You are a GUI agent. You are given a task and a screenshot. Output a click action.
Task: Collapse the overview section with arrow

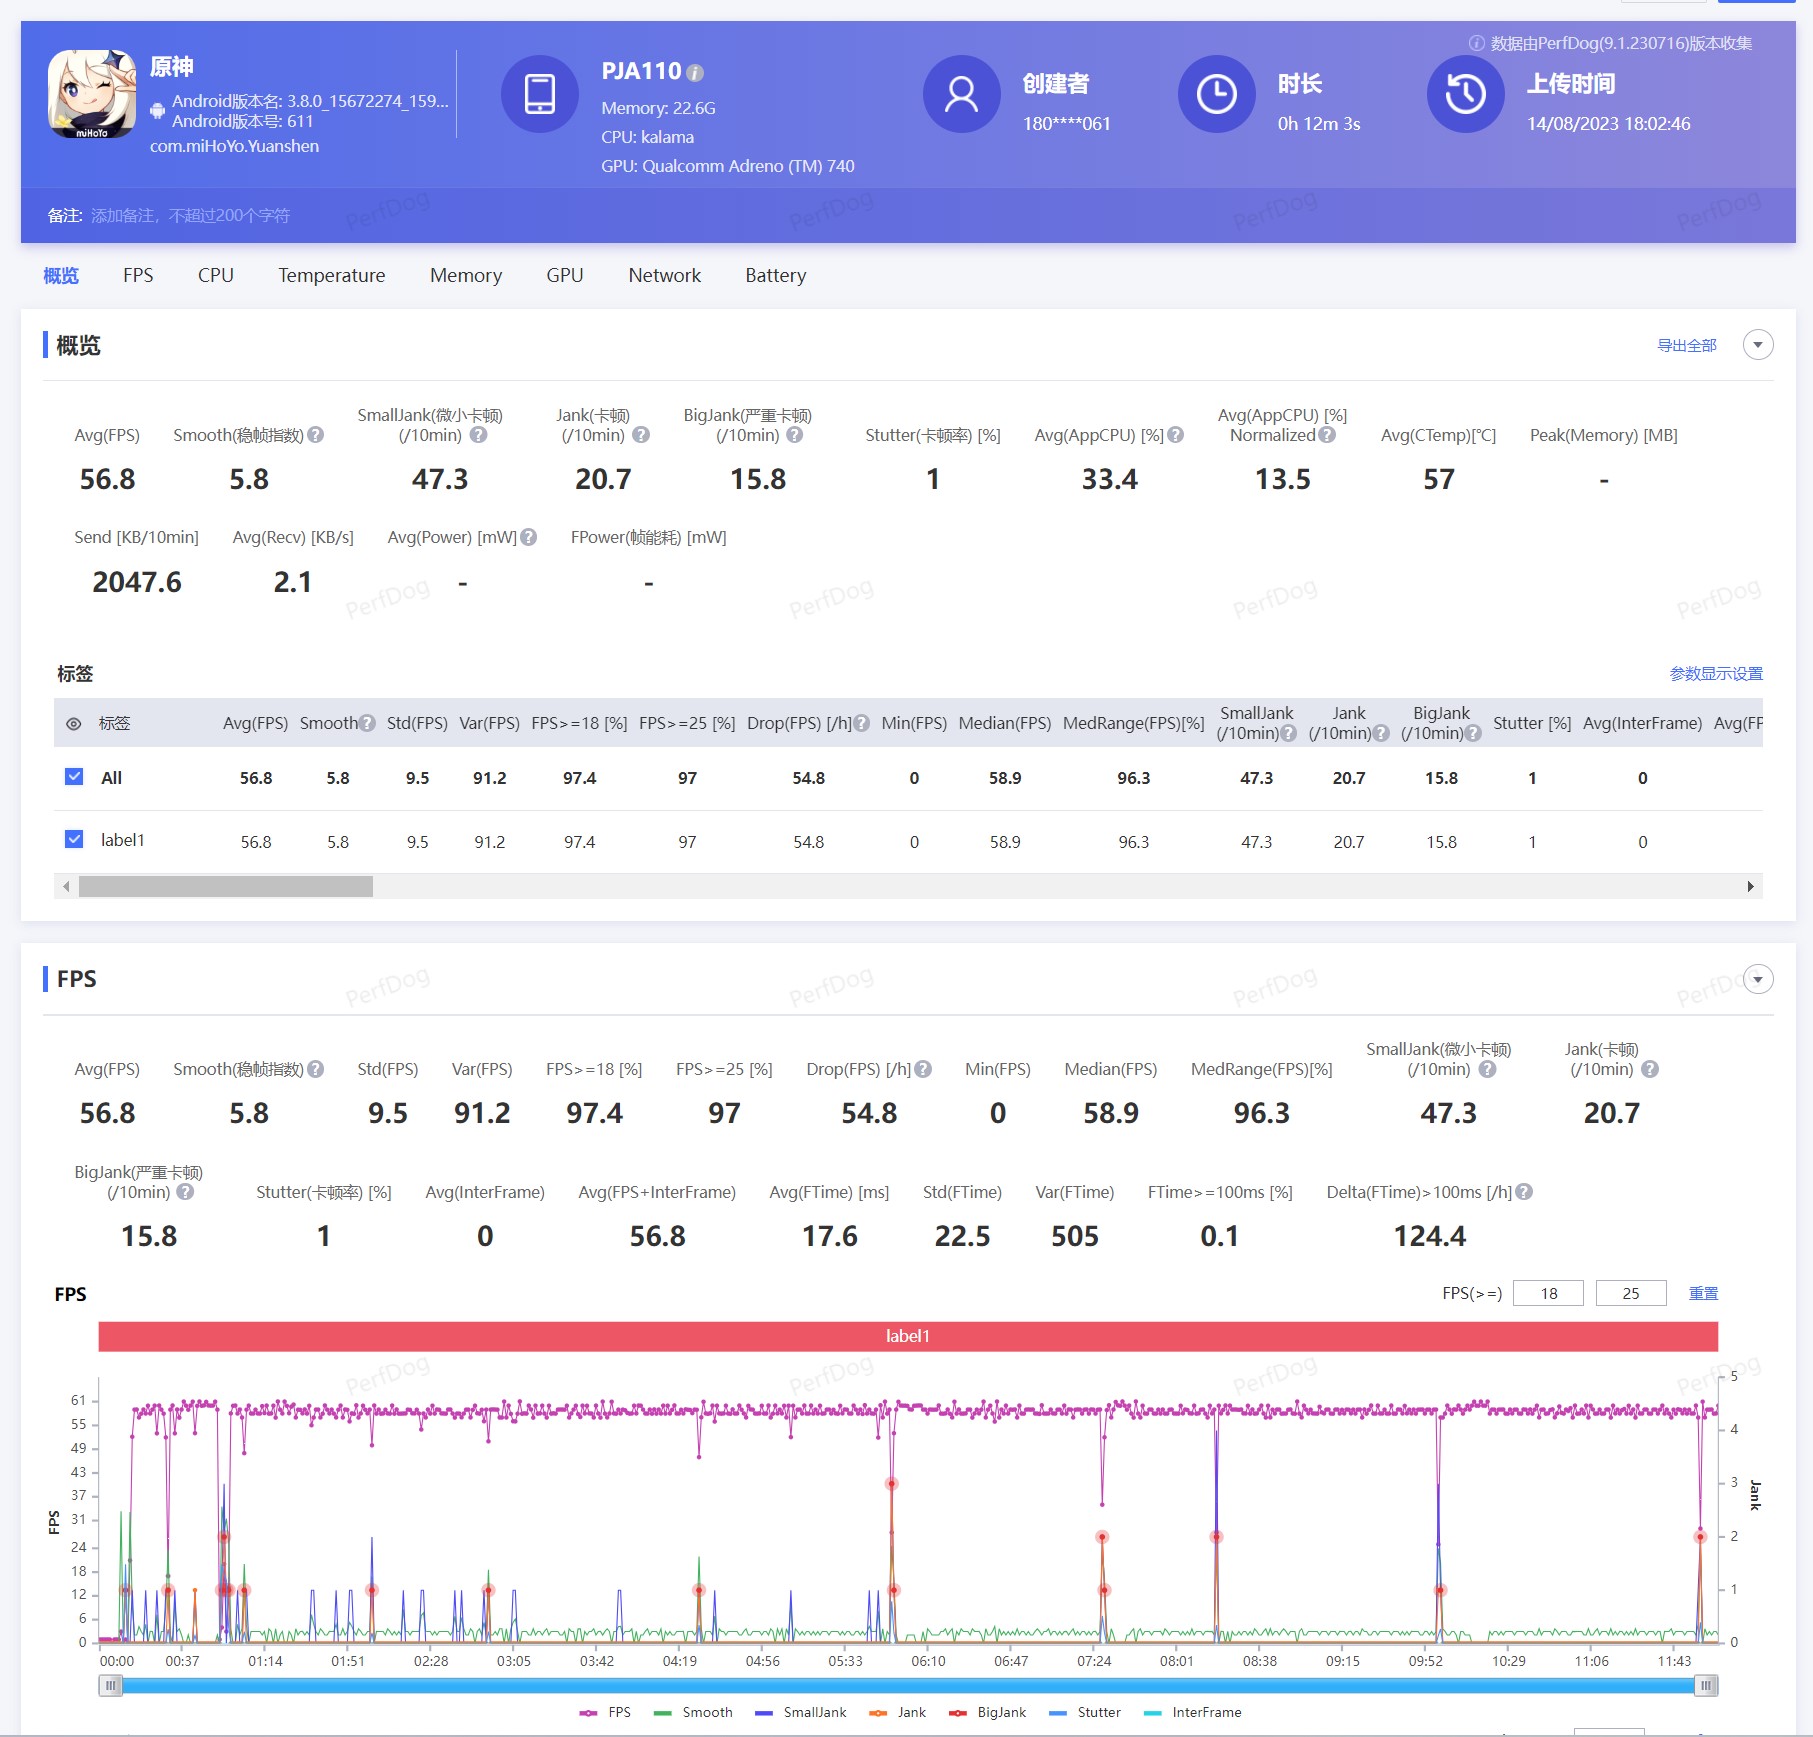coord(1758,345)
